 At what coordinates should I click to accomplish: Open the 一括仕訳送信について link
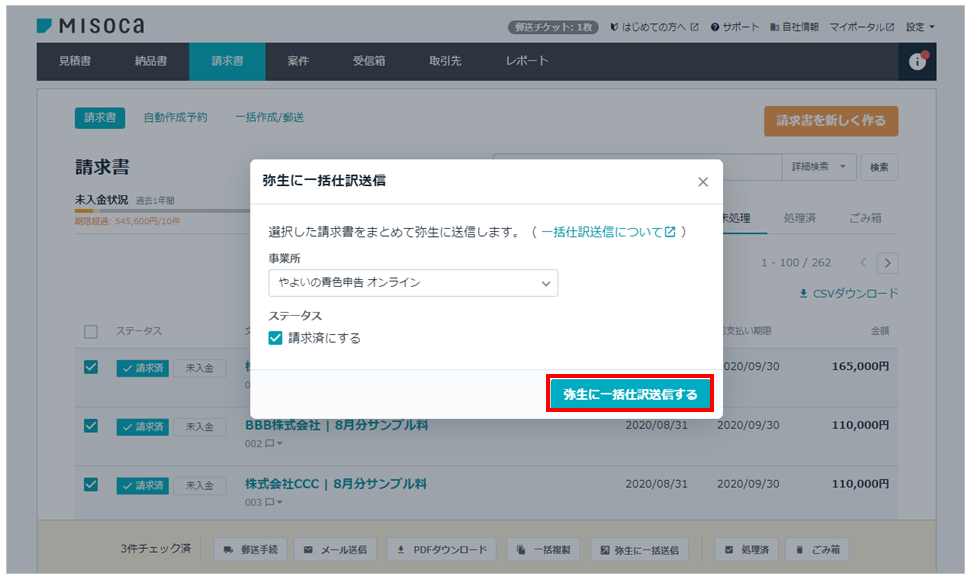coord(608,232)
